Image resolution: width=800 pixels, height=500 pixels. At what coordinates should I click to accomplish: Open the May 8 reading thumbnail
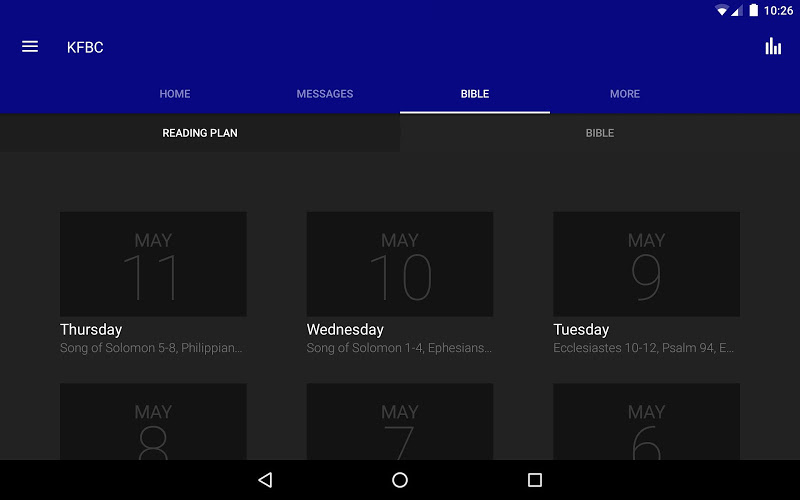pyautogui.click(x=153, y=422)
